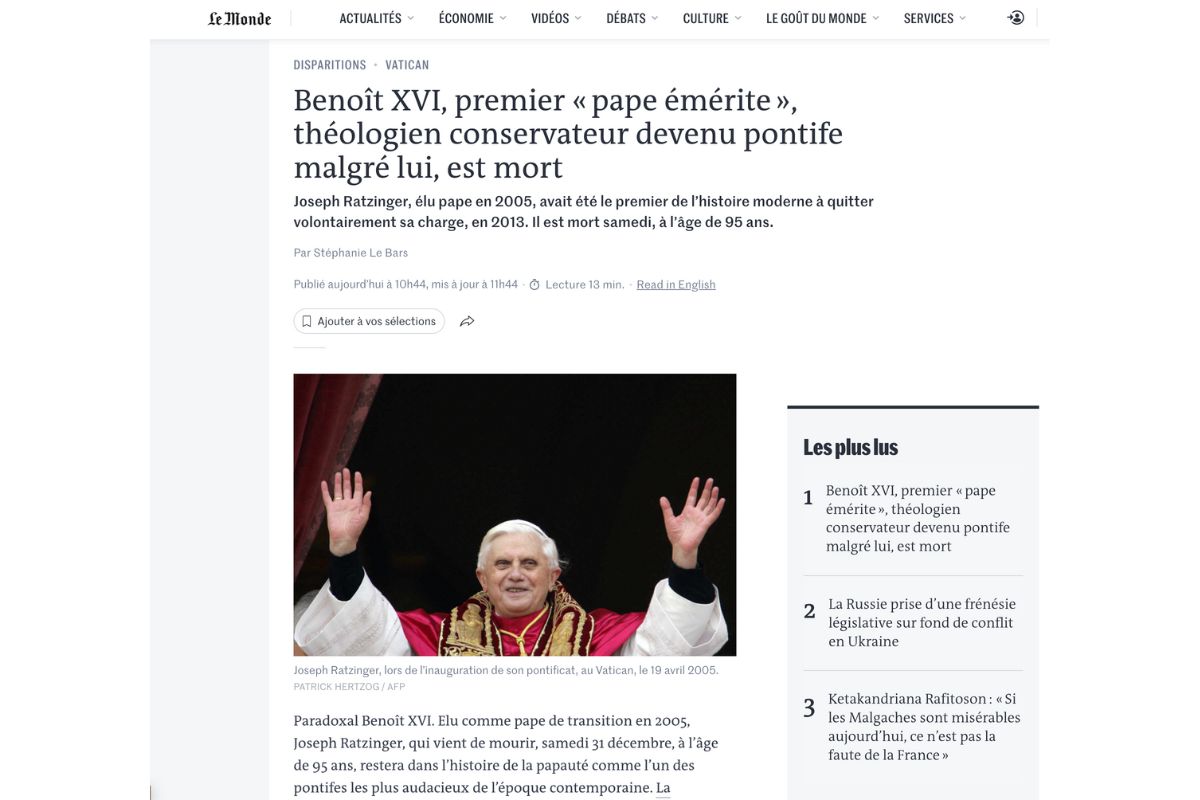Expand the Vidéos dropdown menu

coord(556,18)
